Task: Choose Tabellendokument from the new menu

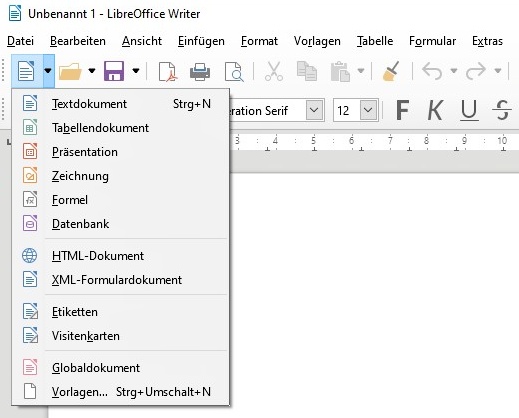Action: 121,128
